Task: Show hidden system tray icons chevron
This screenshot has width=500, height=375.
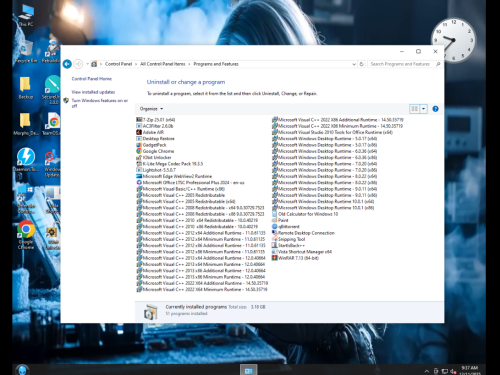Action: coord(426,371)
